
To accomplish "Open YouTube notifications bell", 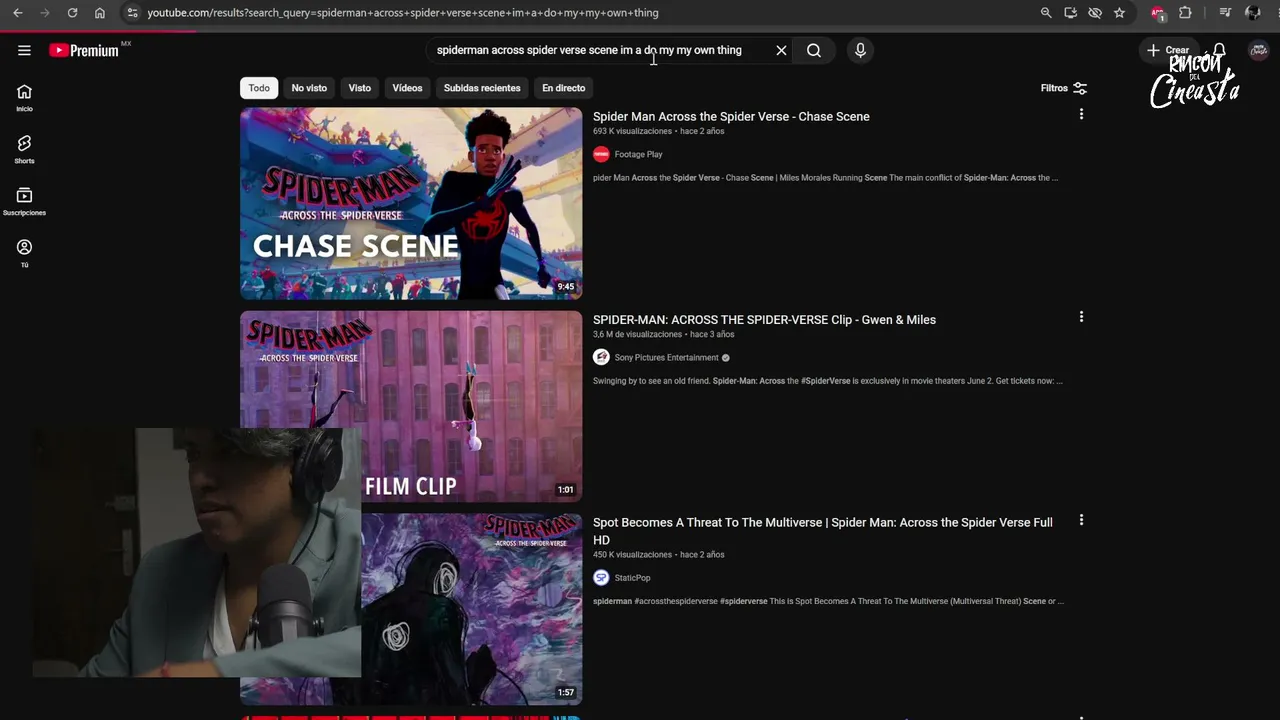I will pos(1219,50).
